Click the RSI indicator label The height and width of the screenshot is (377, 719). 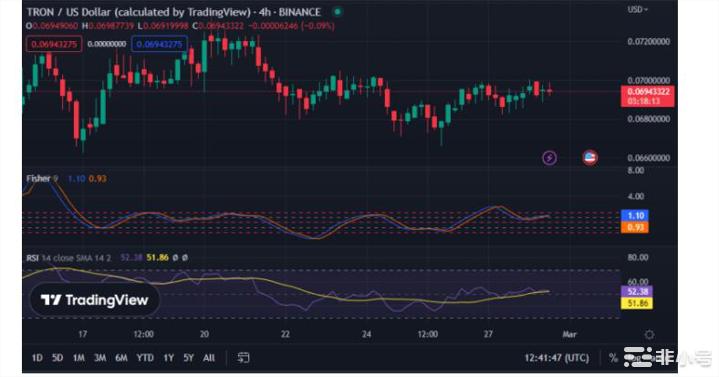(x=32, y=258)
